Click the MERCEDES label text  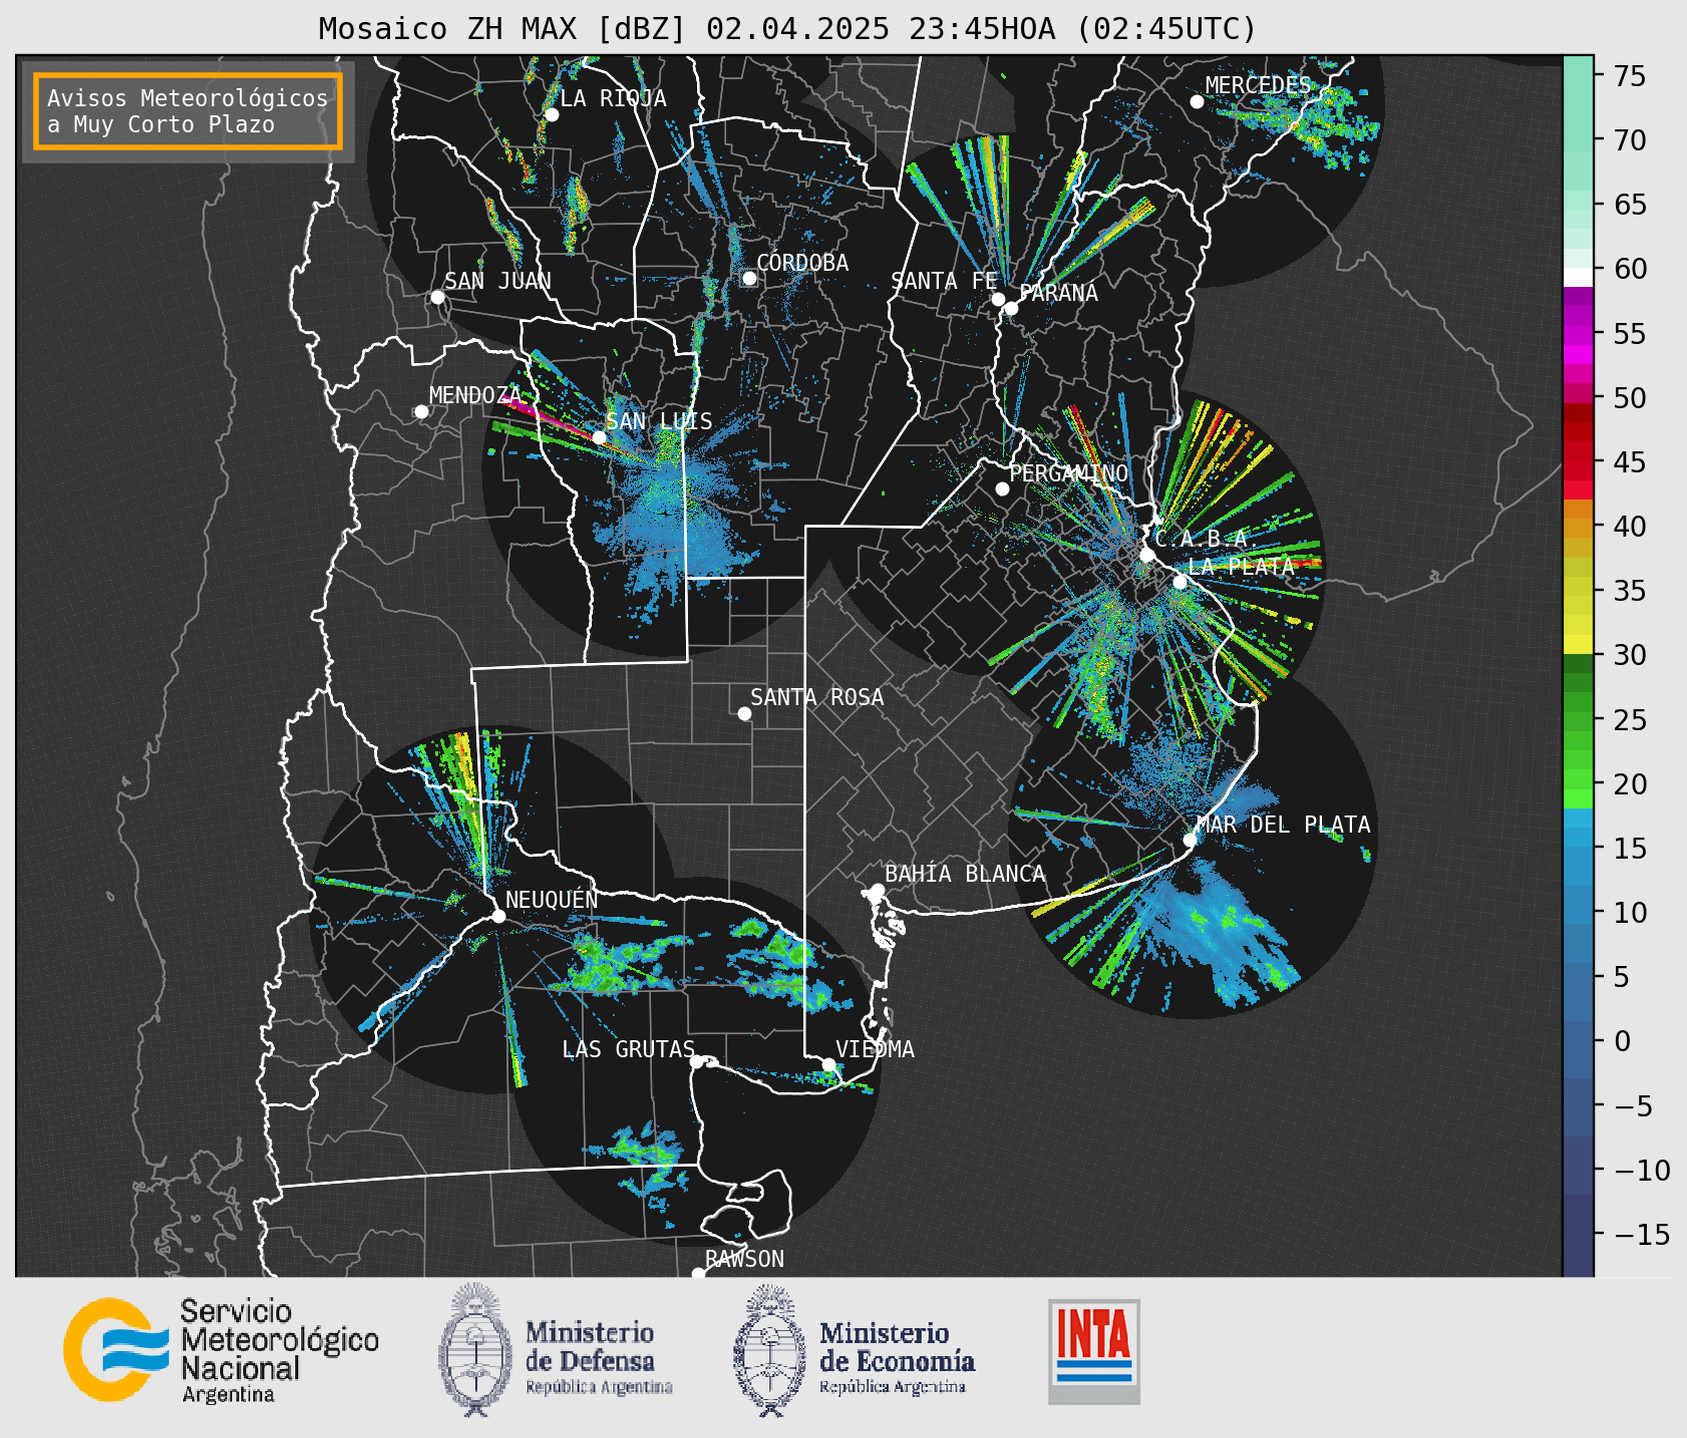point(1258,85)
